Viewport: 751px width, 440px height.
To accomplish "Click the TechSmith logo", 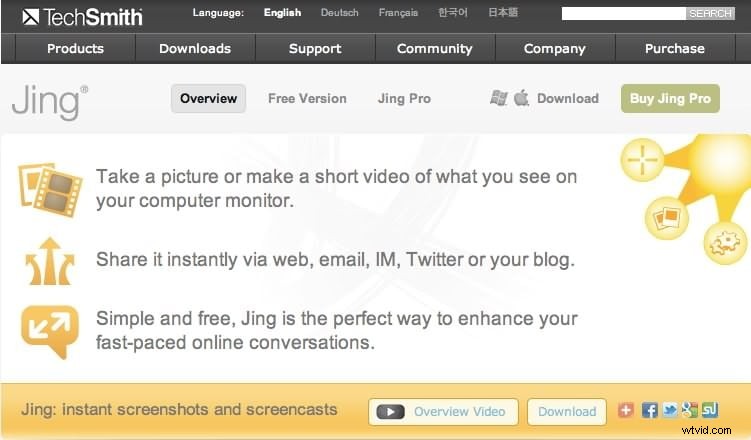I will pos(82,17).
